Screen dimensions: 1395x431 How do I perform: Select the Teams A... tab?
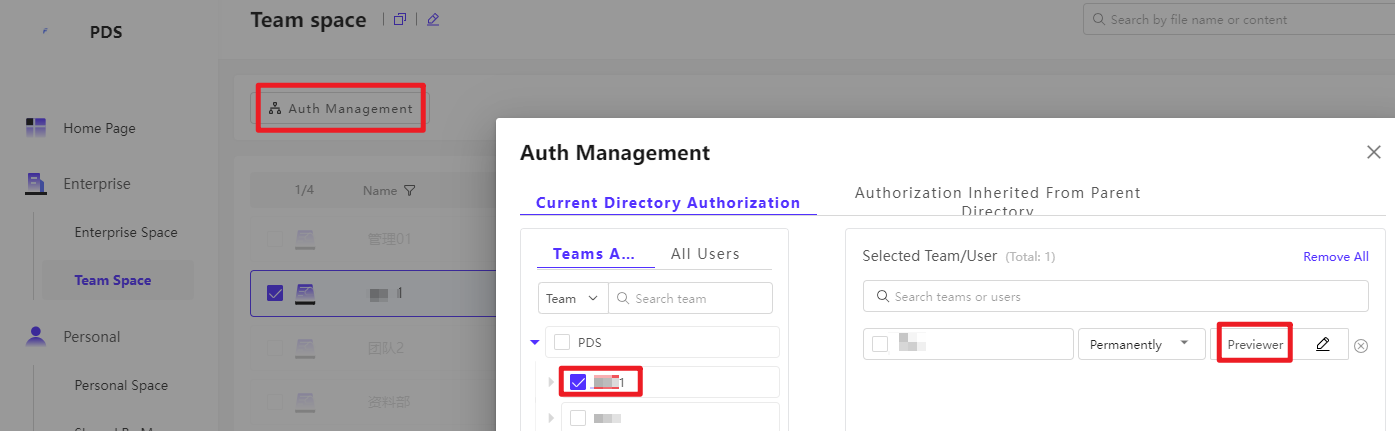594,254
